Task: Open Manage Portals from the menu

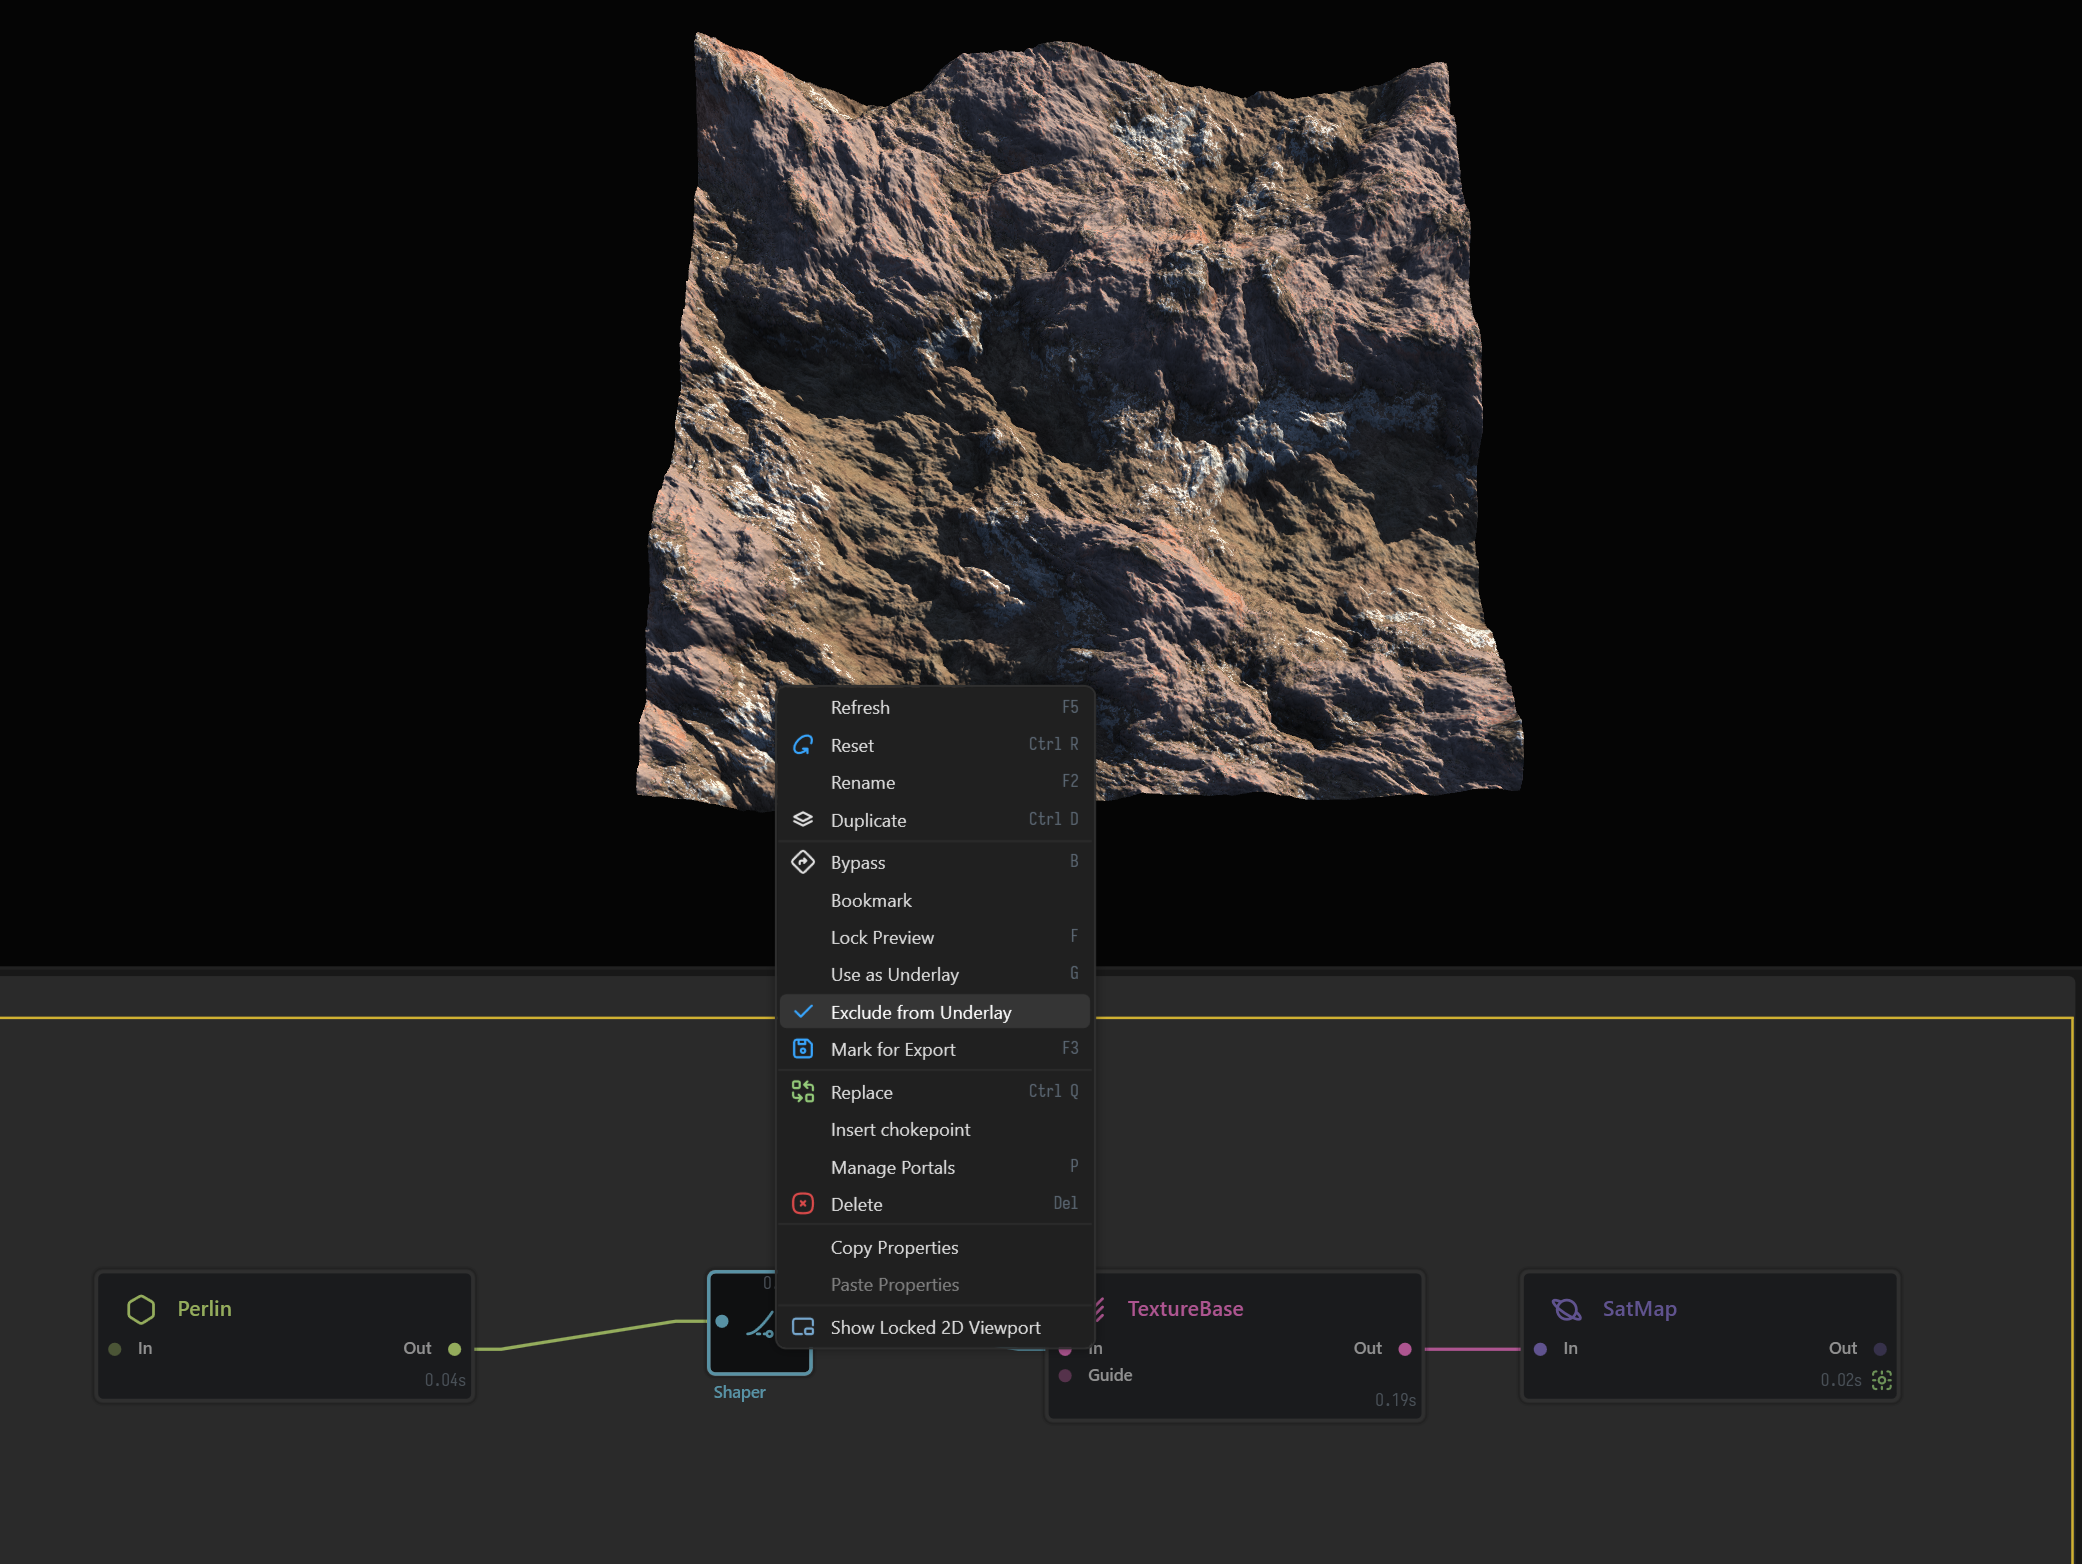Action: (x=935, y=1167)
